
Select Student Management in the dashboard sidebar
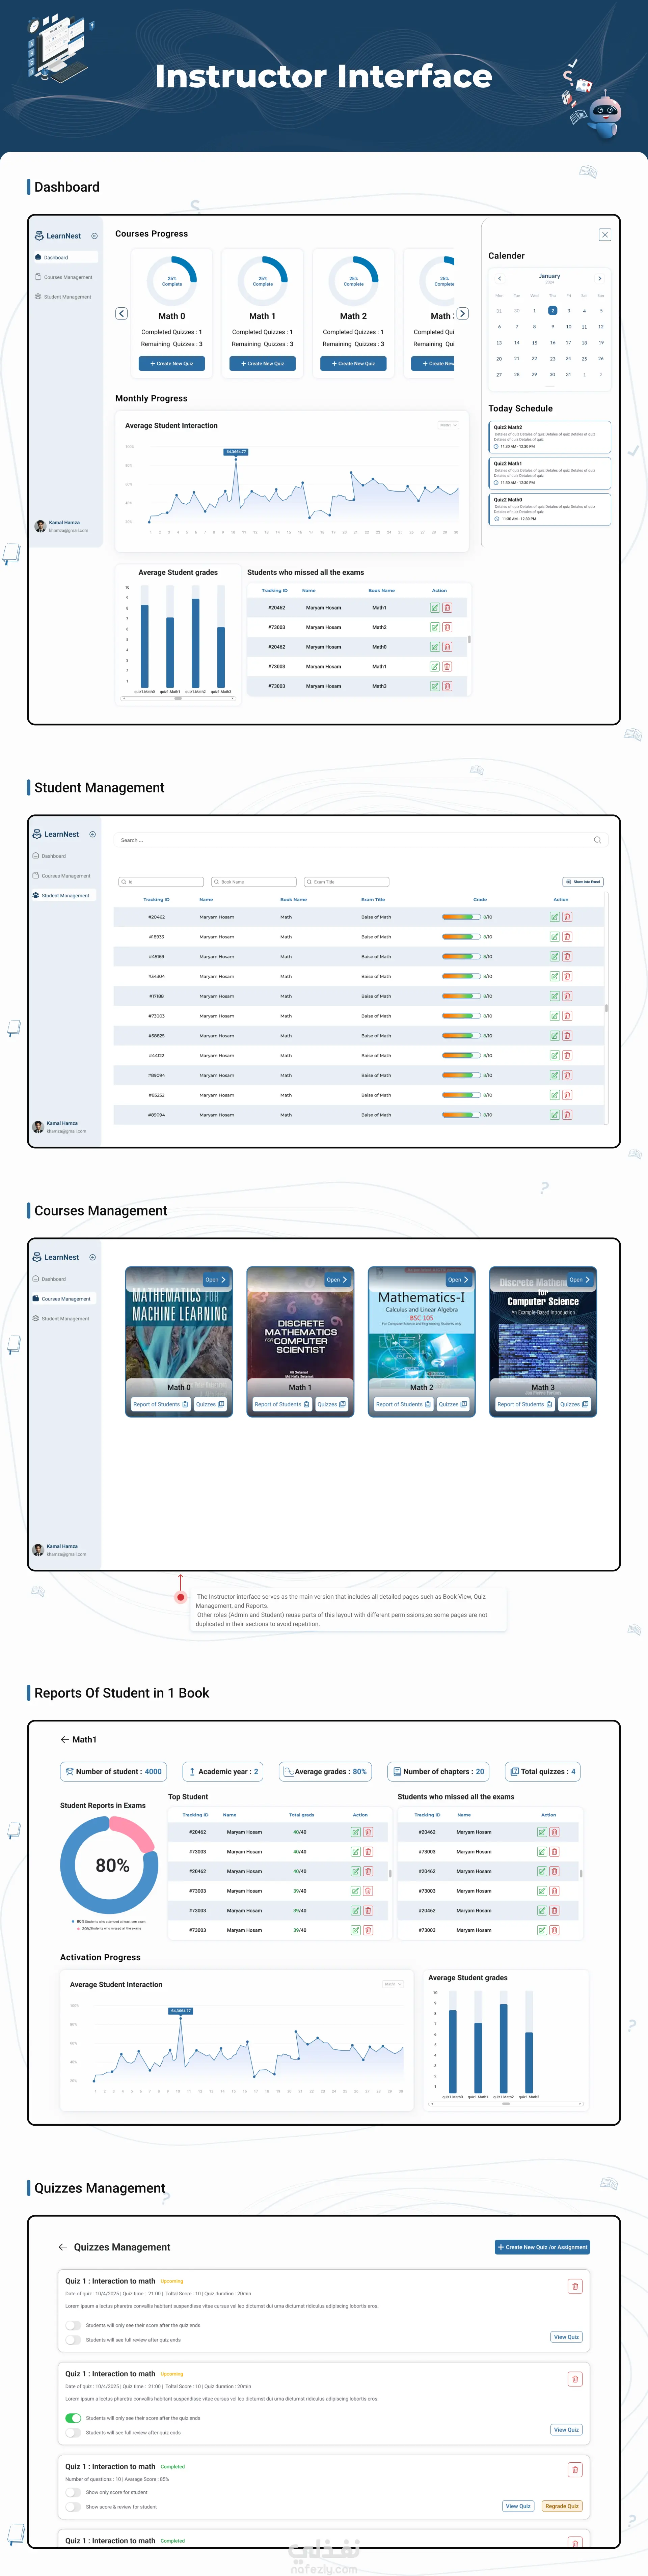67,297
